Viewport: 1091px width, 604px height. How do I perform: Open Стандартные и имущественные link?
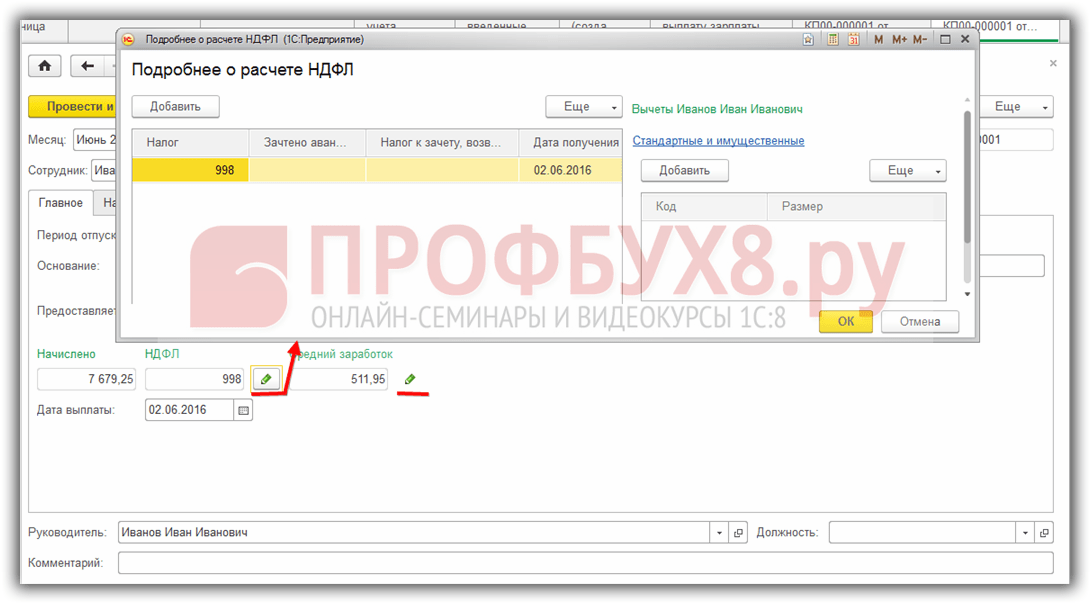pyautogui.click(x=718, y=141)
